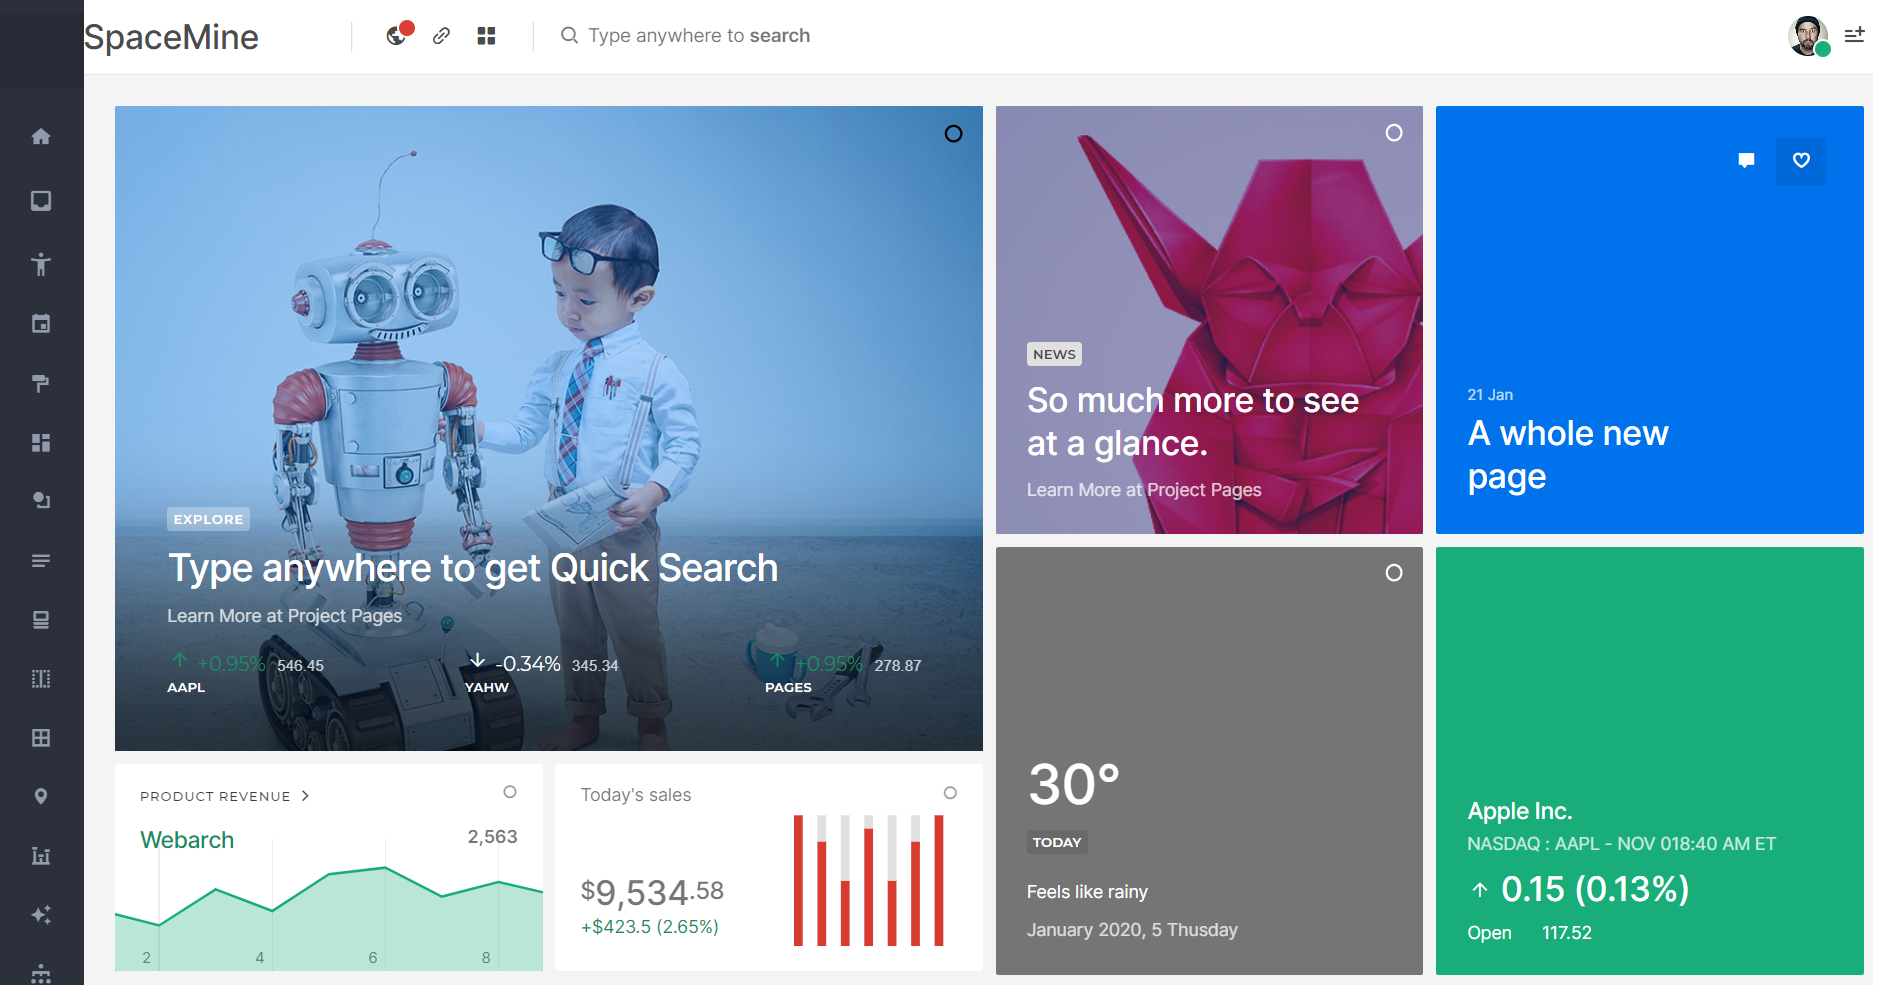Click the EXPLORE tag on the hero card
Image resolution: width=1902 pixels, height=985 pixels.
click(208, 519)
